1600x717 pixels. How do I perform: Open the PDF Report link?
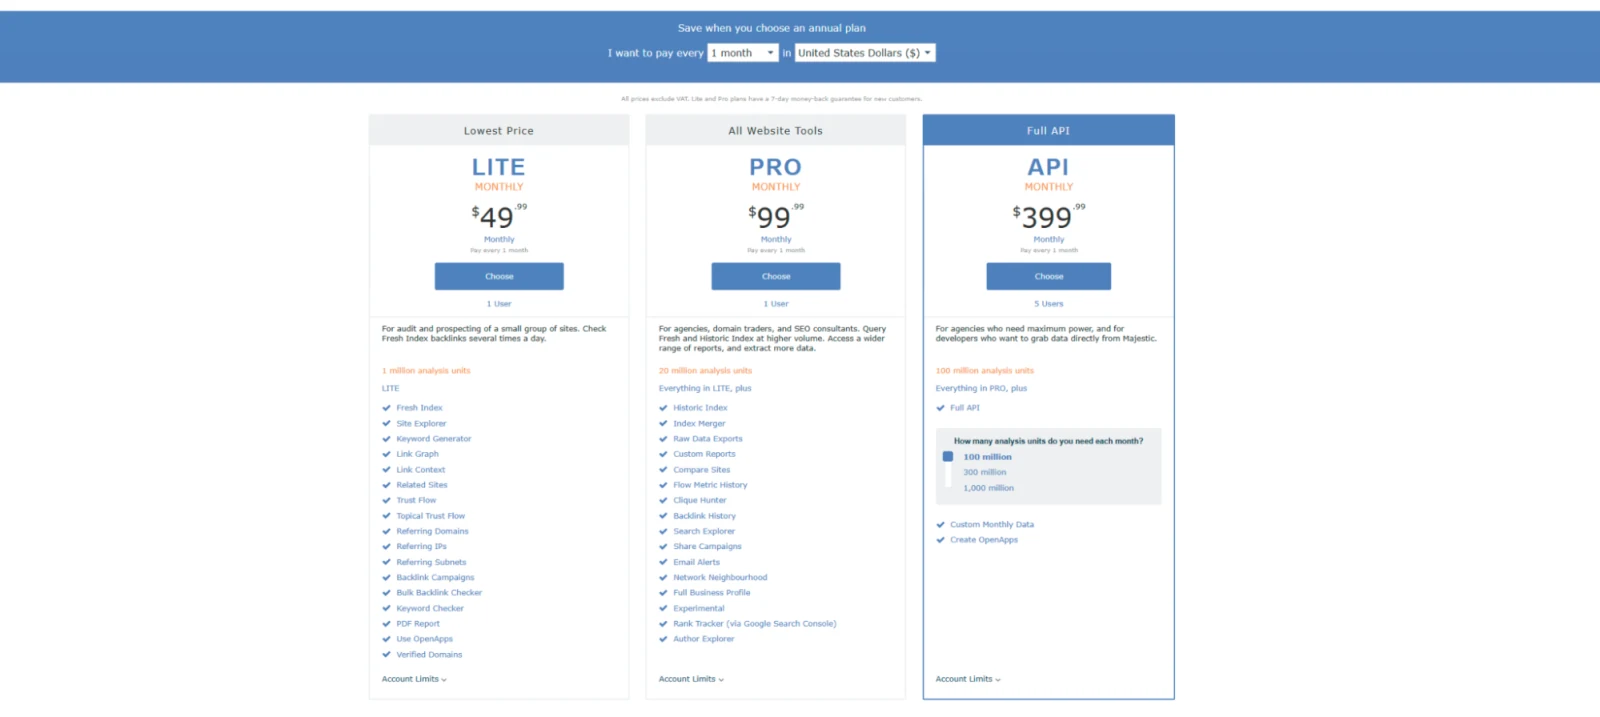(418, 624)
